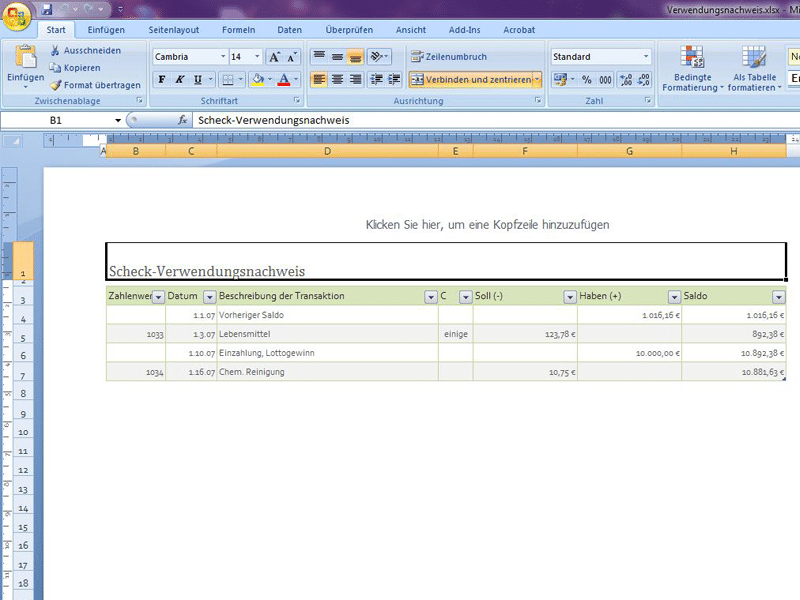Open the Datum column filter dropdown
This screenshot has width=800, height=600.
pyautogui.click(x=210, y=297)
